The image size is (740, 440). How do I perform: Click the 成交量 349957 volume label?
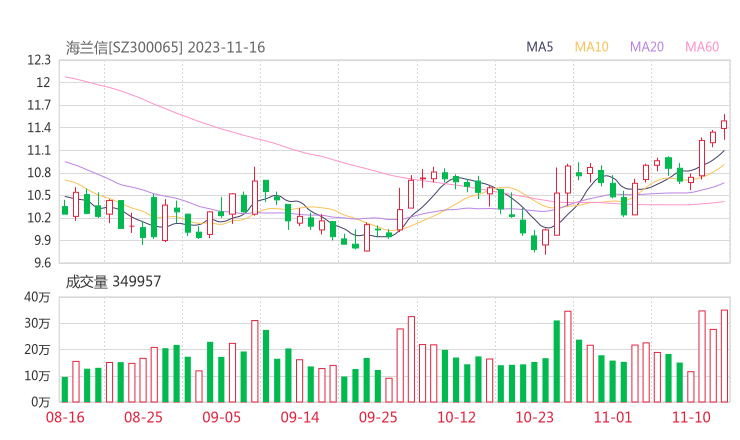[x=113, y=282]
